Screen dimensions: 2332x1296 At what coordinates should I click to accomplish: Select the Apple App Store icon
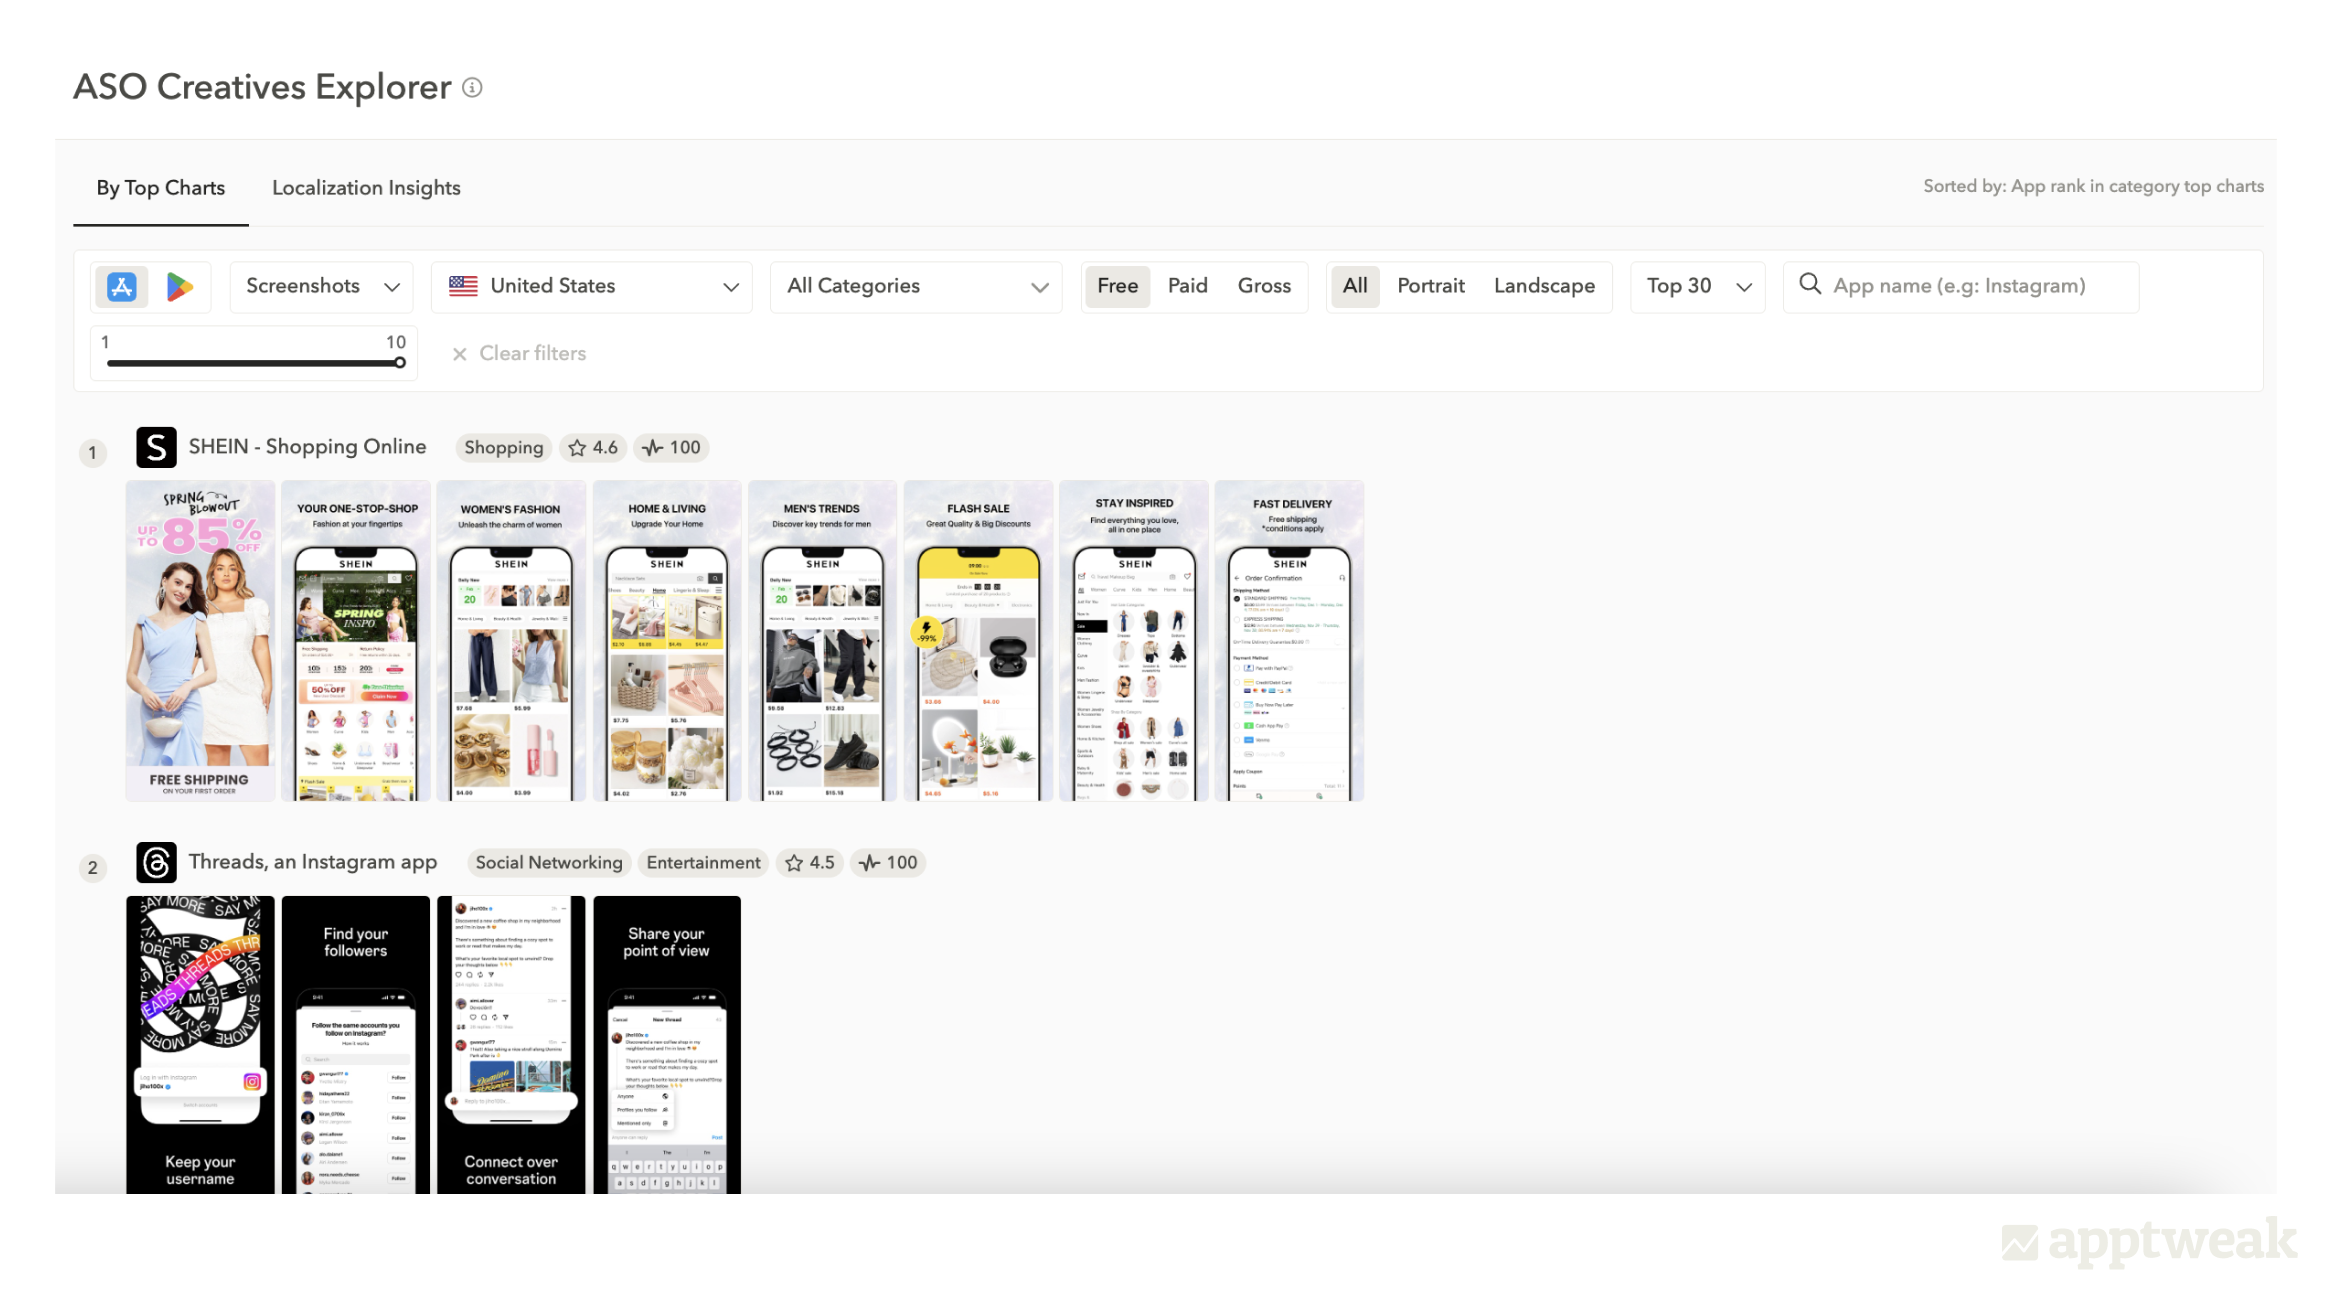[x=121, y=287]
